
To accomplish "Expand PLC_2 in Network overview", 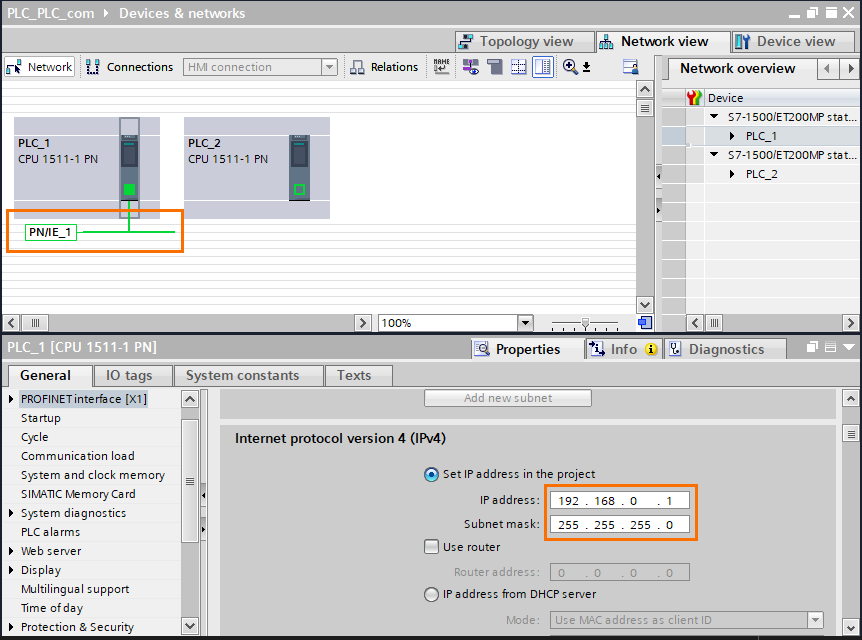I will click(x=732, y=174).
